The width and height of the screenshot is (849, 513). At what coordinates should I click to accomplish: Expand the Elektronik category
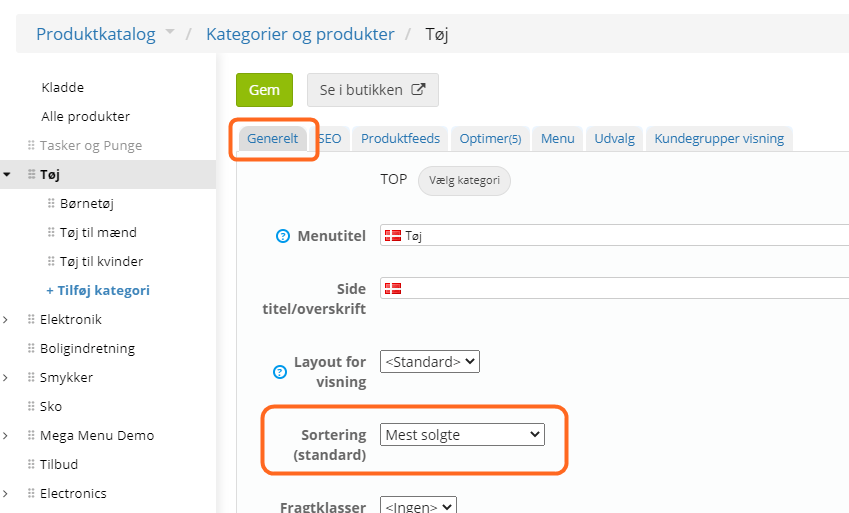click(x=5, y=320)
